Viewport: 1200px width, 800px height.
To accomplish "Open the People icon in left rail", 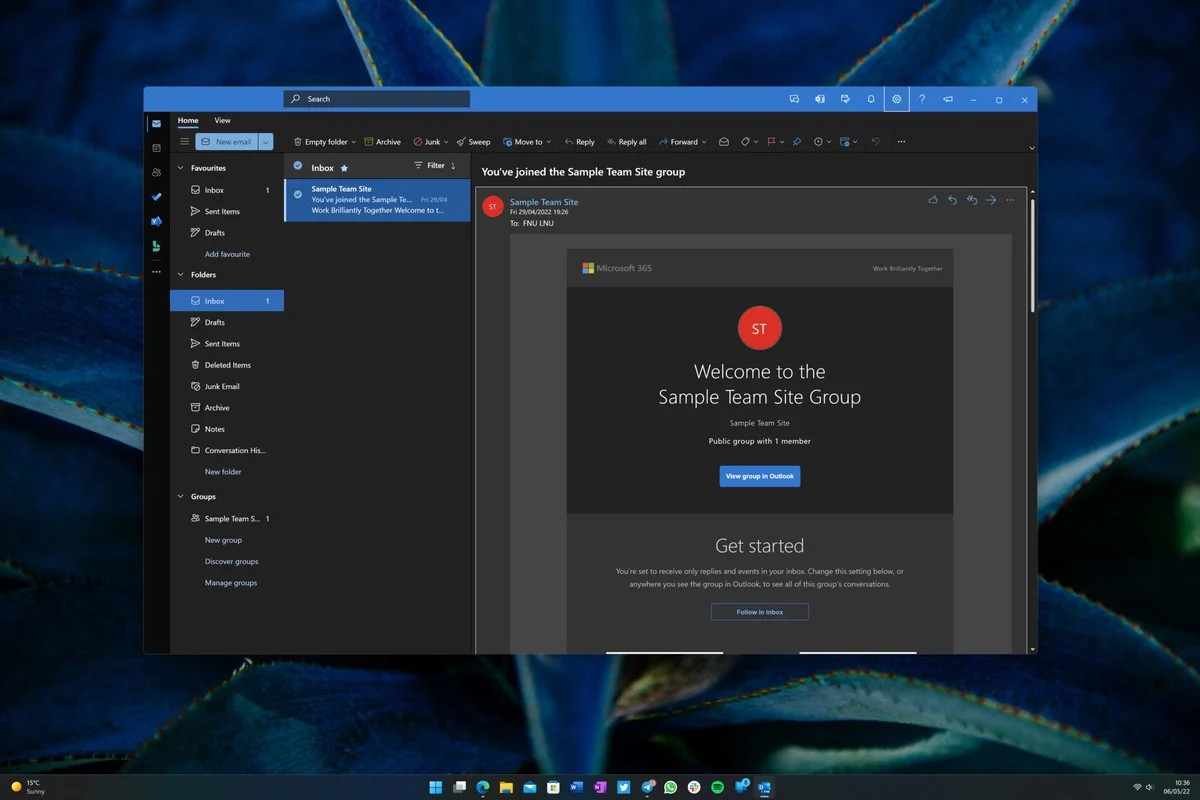I will coord(156,172).
